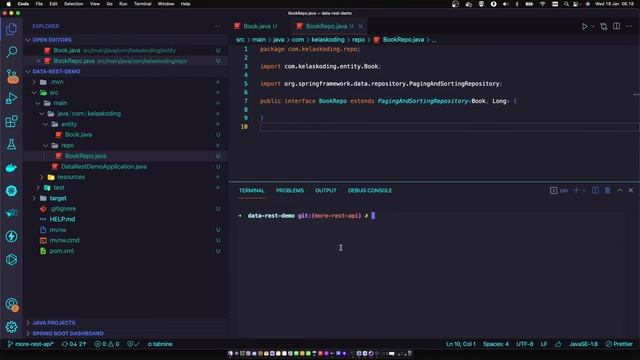
Task: Click the sync changes status item
Action: (74, 344)
